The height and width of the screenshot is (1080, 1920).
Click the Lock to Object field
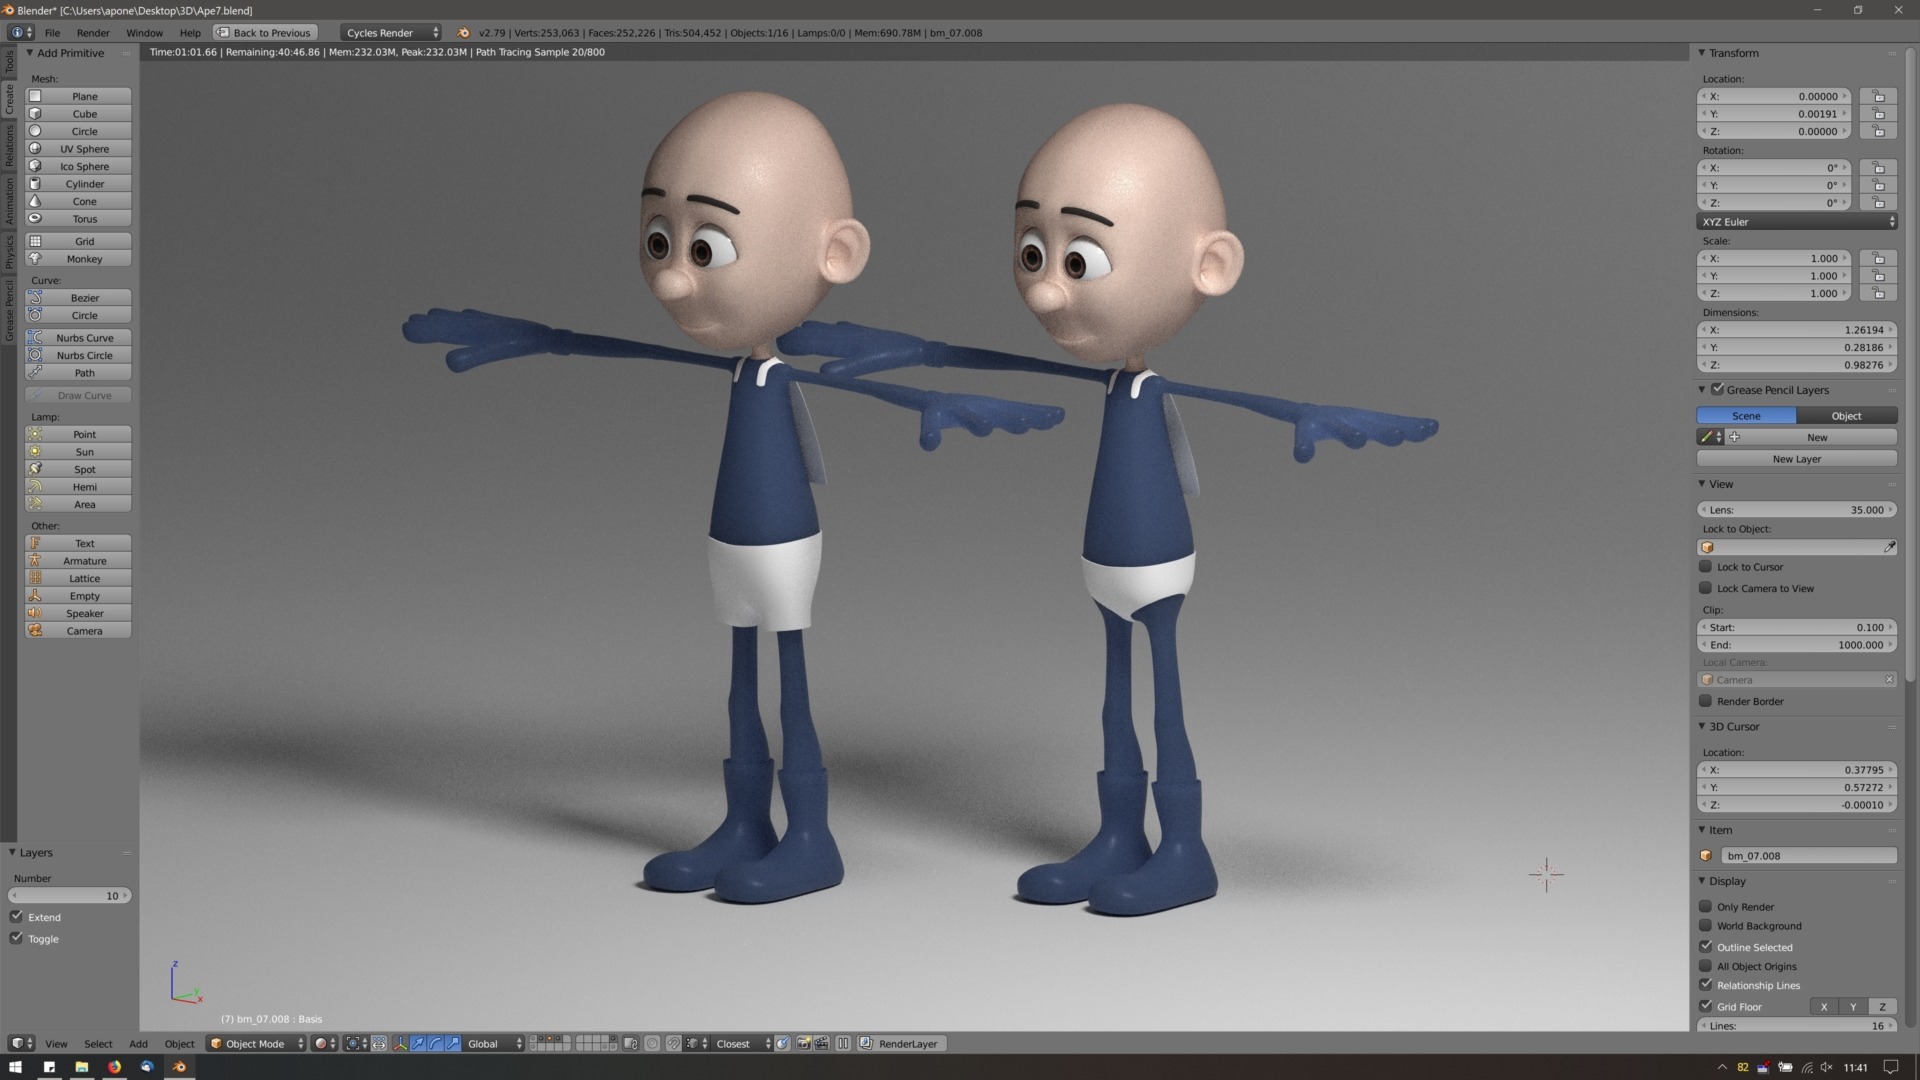point(1797,547)
